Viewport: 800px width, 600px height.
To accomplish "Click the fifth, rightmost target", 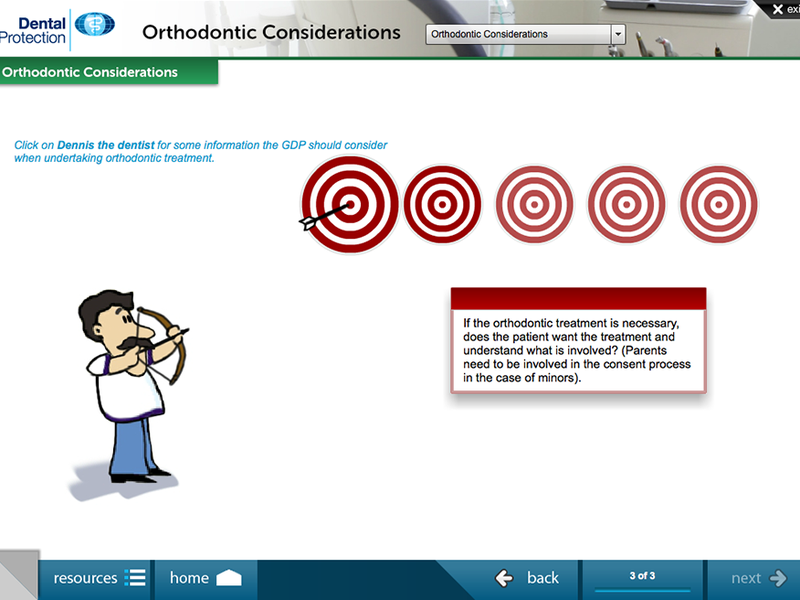I will point(718,204).
